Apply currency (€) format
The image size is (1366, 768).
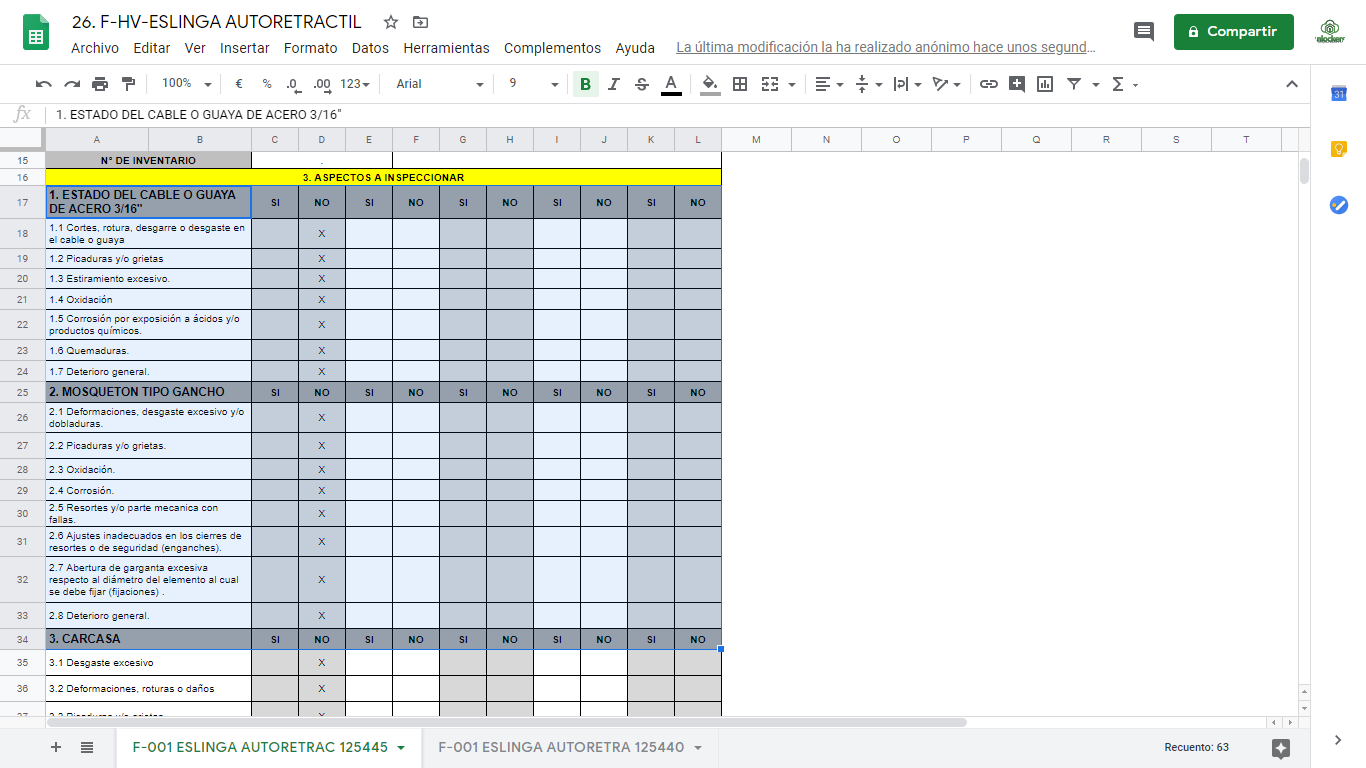pos(239,84)
